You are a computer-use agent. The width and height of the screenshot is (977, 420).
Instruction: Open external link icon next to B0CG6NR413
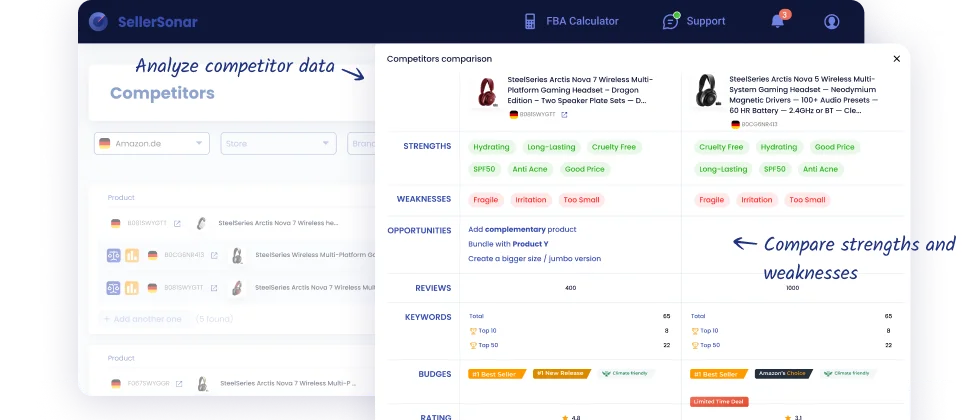214,255
